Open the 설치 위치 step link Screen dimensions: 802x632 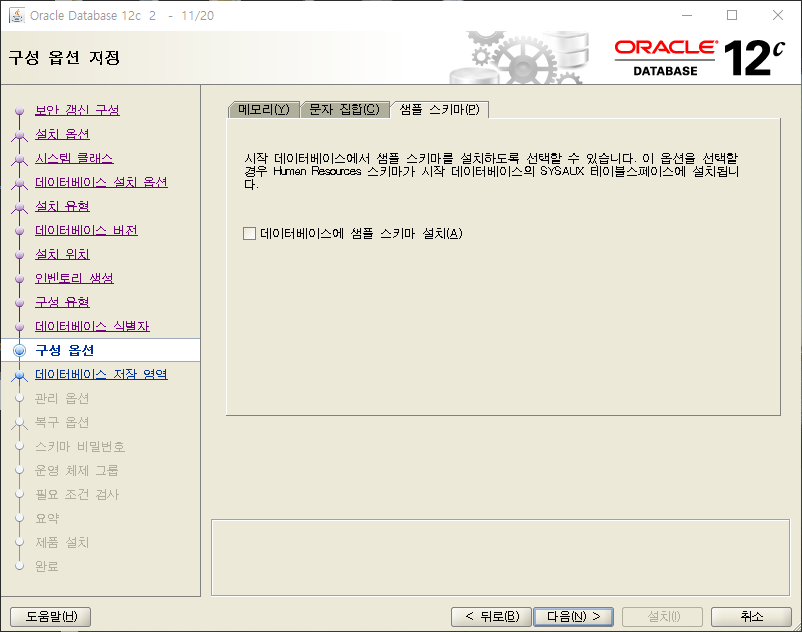coord(62,254)
